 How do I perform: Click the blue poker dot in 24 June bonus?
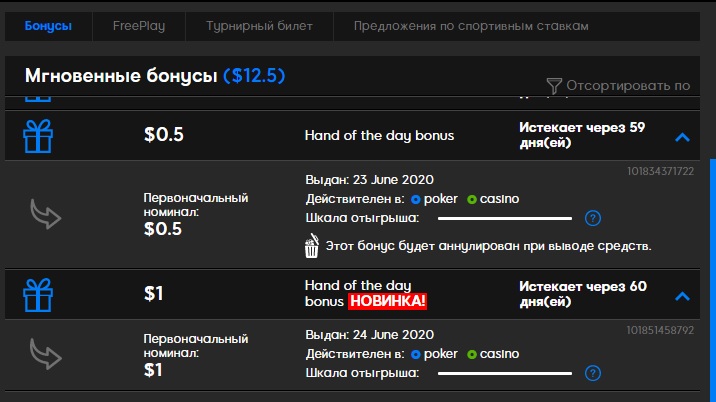[x=416, y=354]
